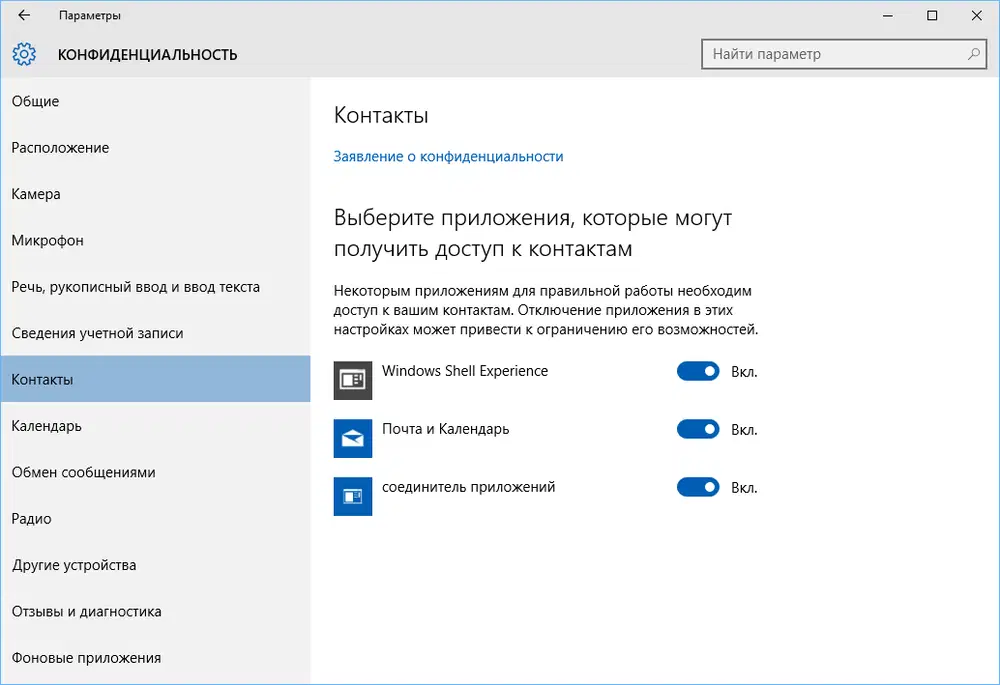Disable contacts access for Windows Shell Experience
1000x685 pixels.
point(698,371)
